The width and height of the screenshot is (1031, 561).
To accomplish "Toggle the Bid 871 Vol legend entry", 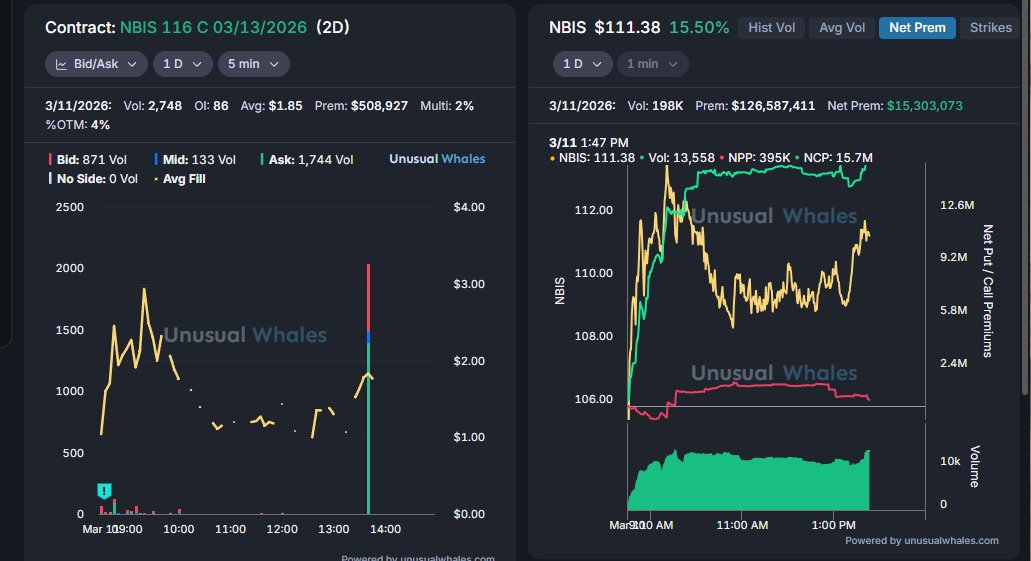I will [x=87, y=160].
